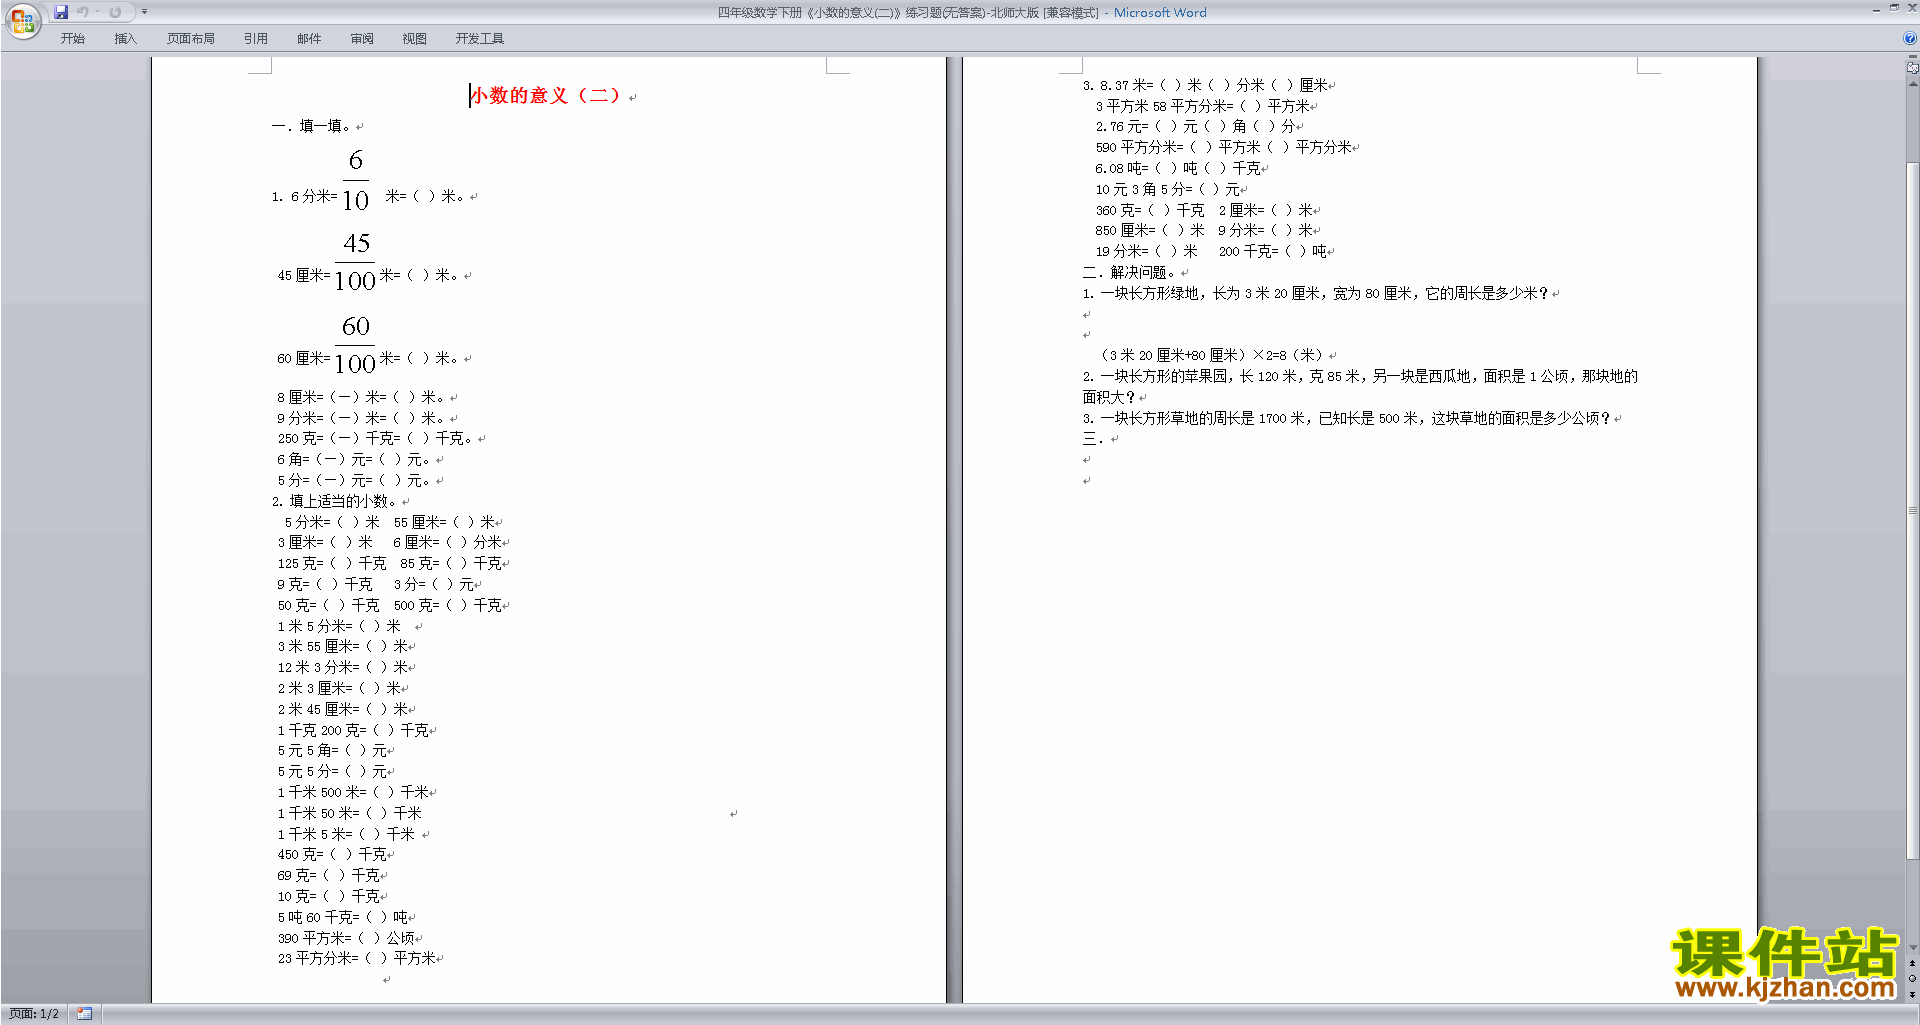Open the 审阅 ribbon tab
This screenshot has height=1025, width=1920.
tap(362, 39)
